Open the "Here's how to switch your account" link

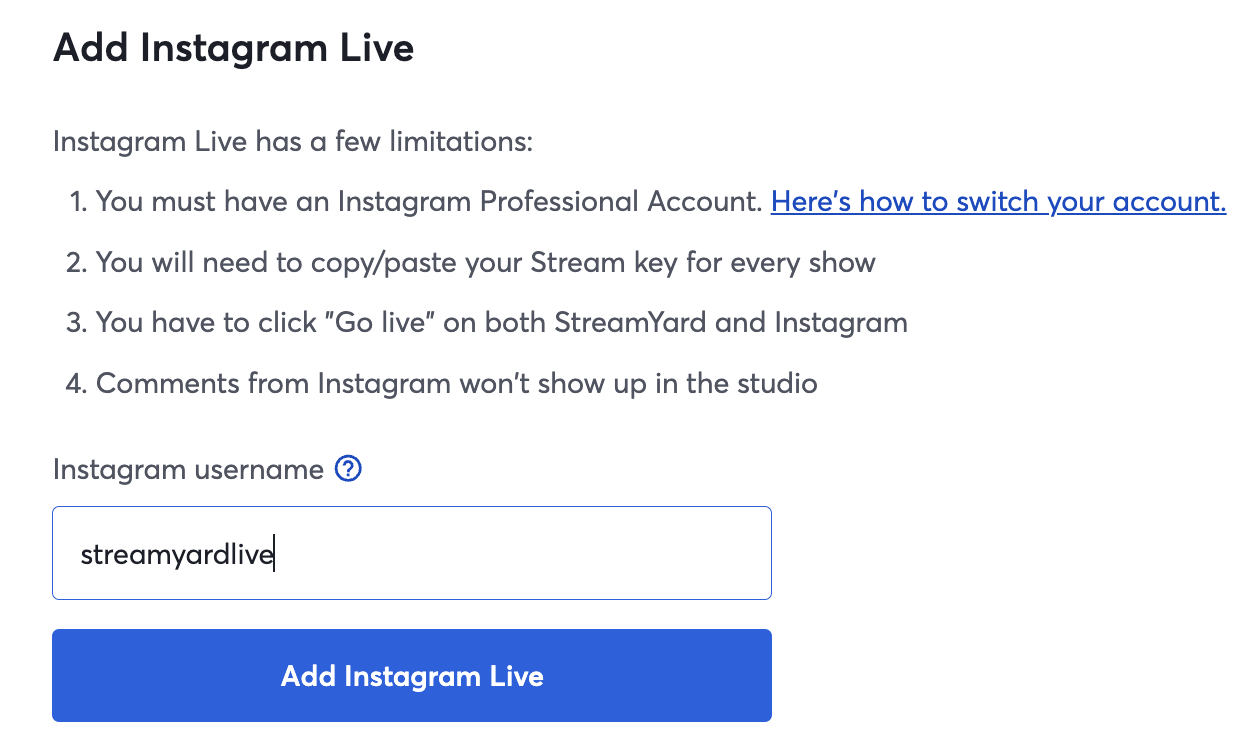(998, 202)
